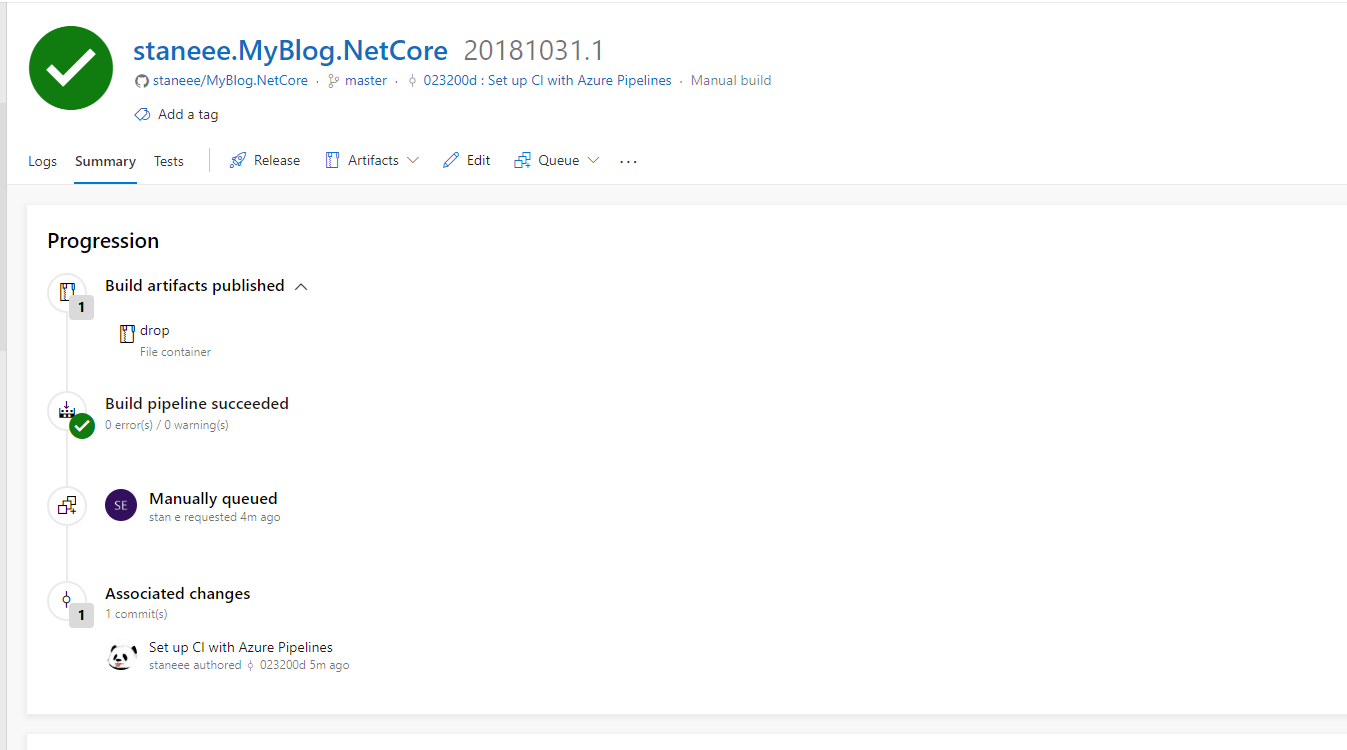Open the 023200d commit link in header
Screen dimensions: 1347x750
click(x=547, y=81)
